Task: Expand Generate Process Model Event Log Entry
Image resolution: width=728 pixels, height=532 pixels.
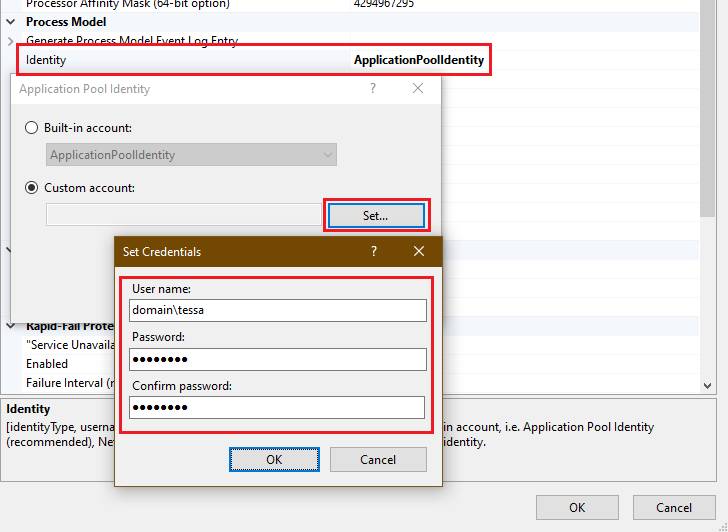Action: [x=11, y=41]
